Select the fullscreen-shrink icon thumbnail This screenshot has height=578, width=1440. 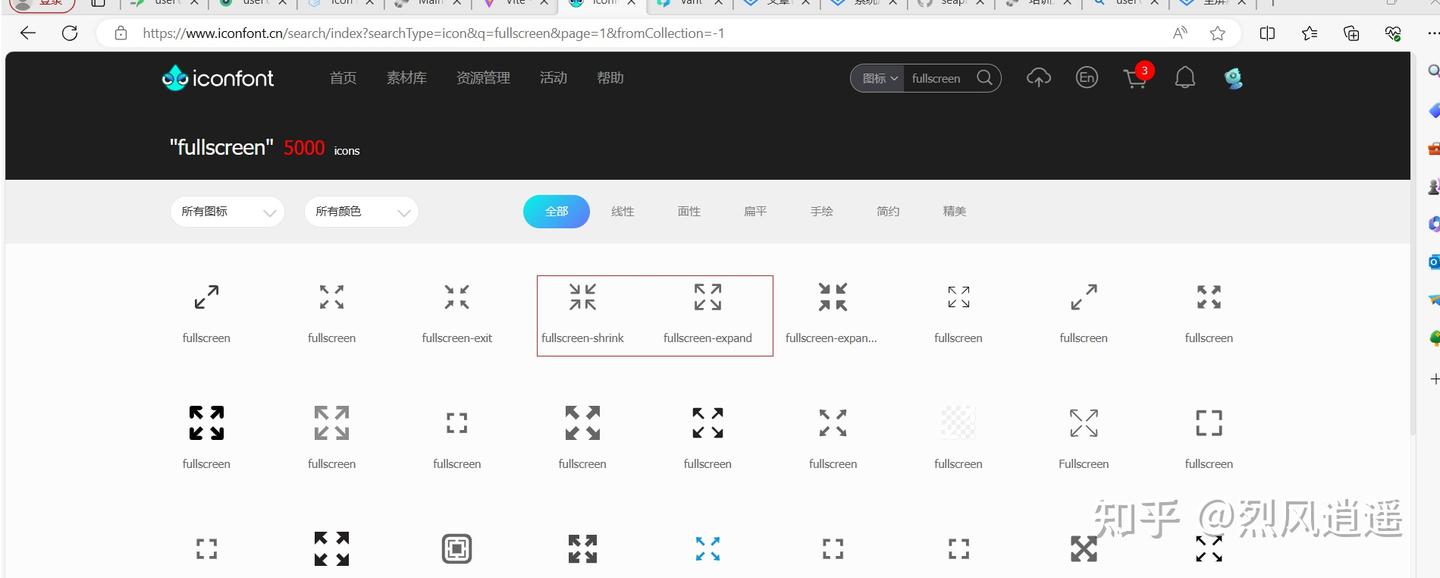point(582,296)
